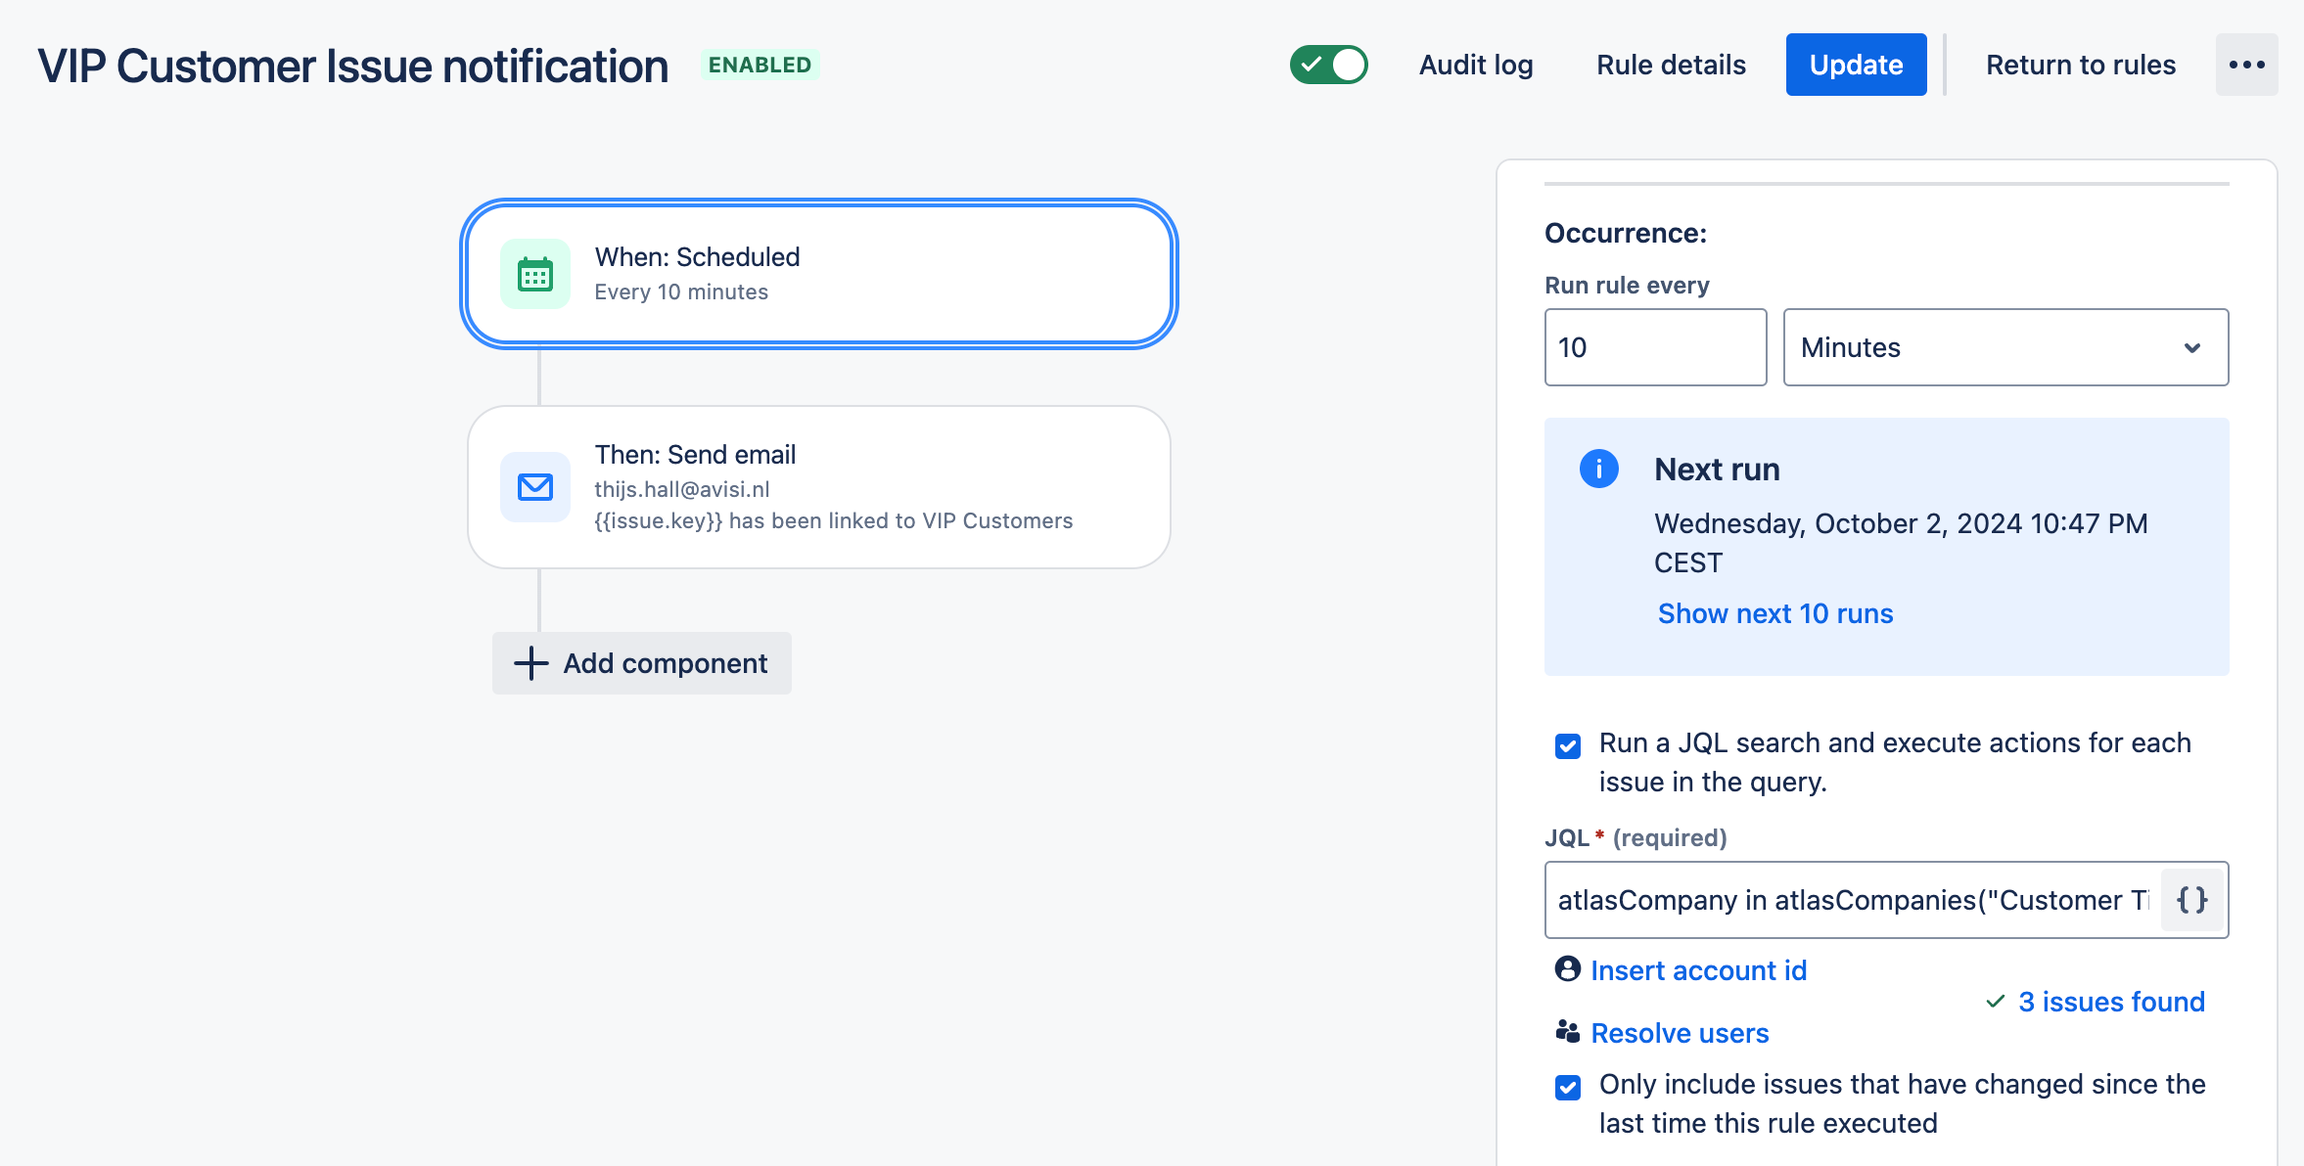This screenshot has height=1166, width=2304.
Task: Open smart values with the {} icon
Action: pos(2191,899)
